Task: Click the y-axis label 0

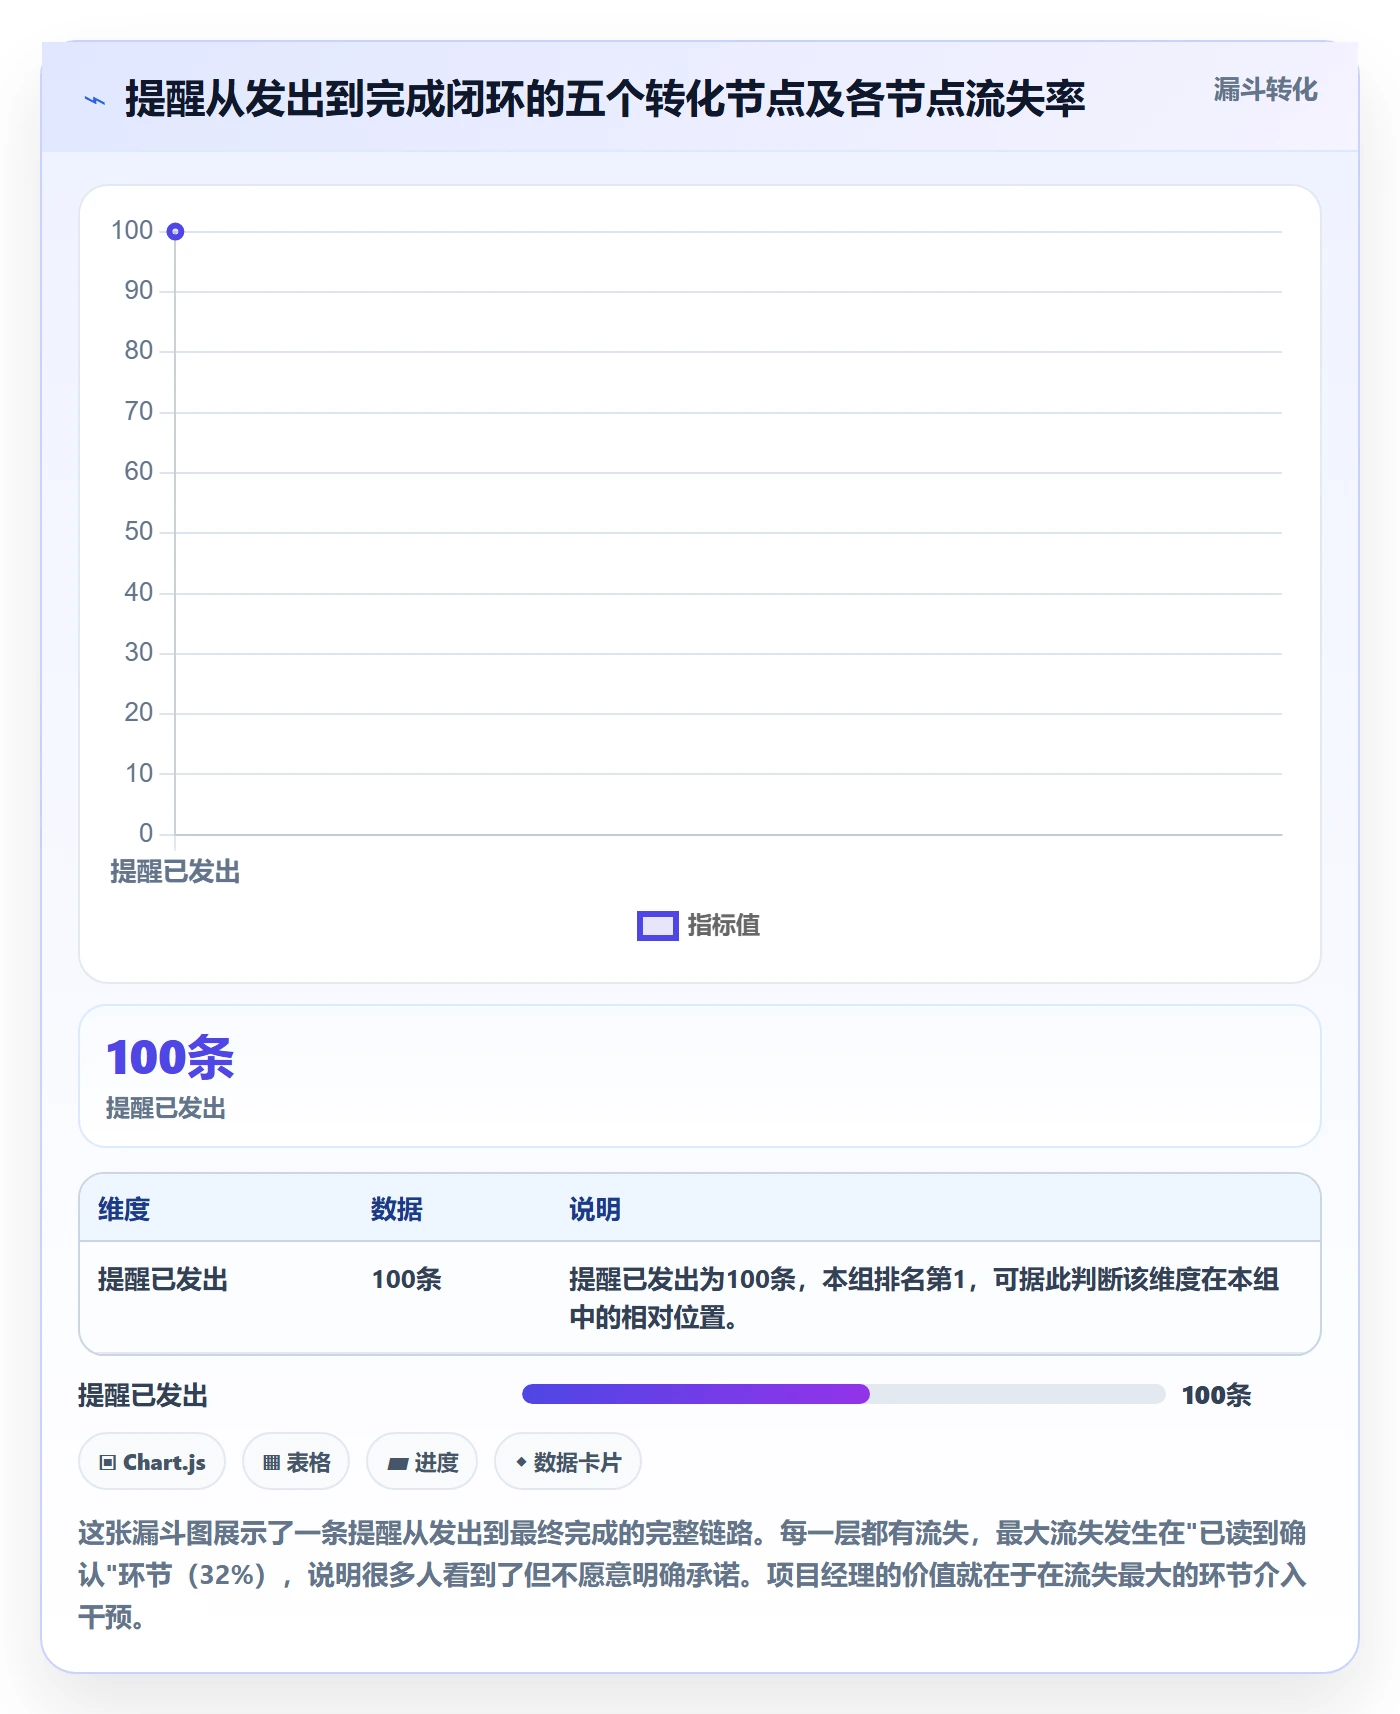Action: [x=146, y=833]
